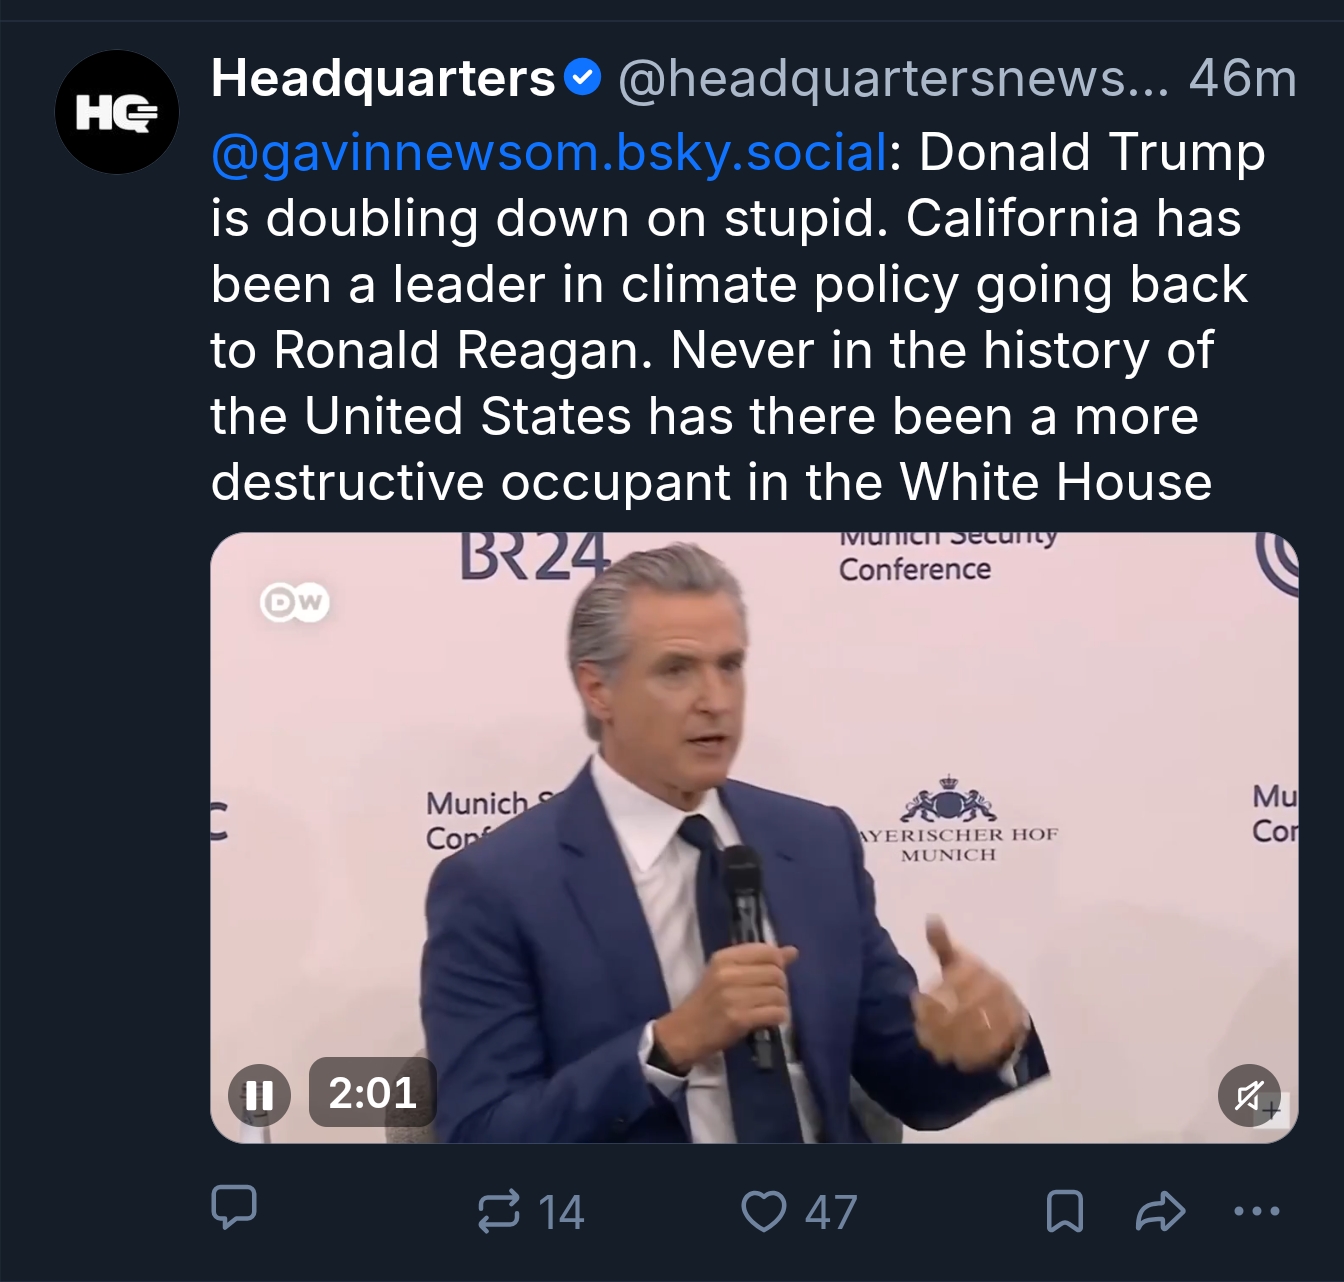Open the @headquartersnews handle link

coord(893,78)
